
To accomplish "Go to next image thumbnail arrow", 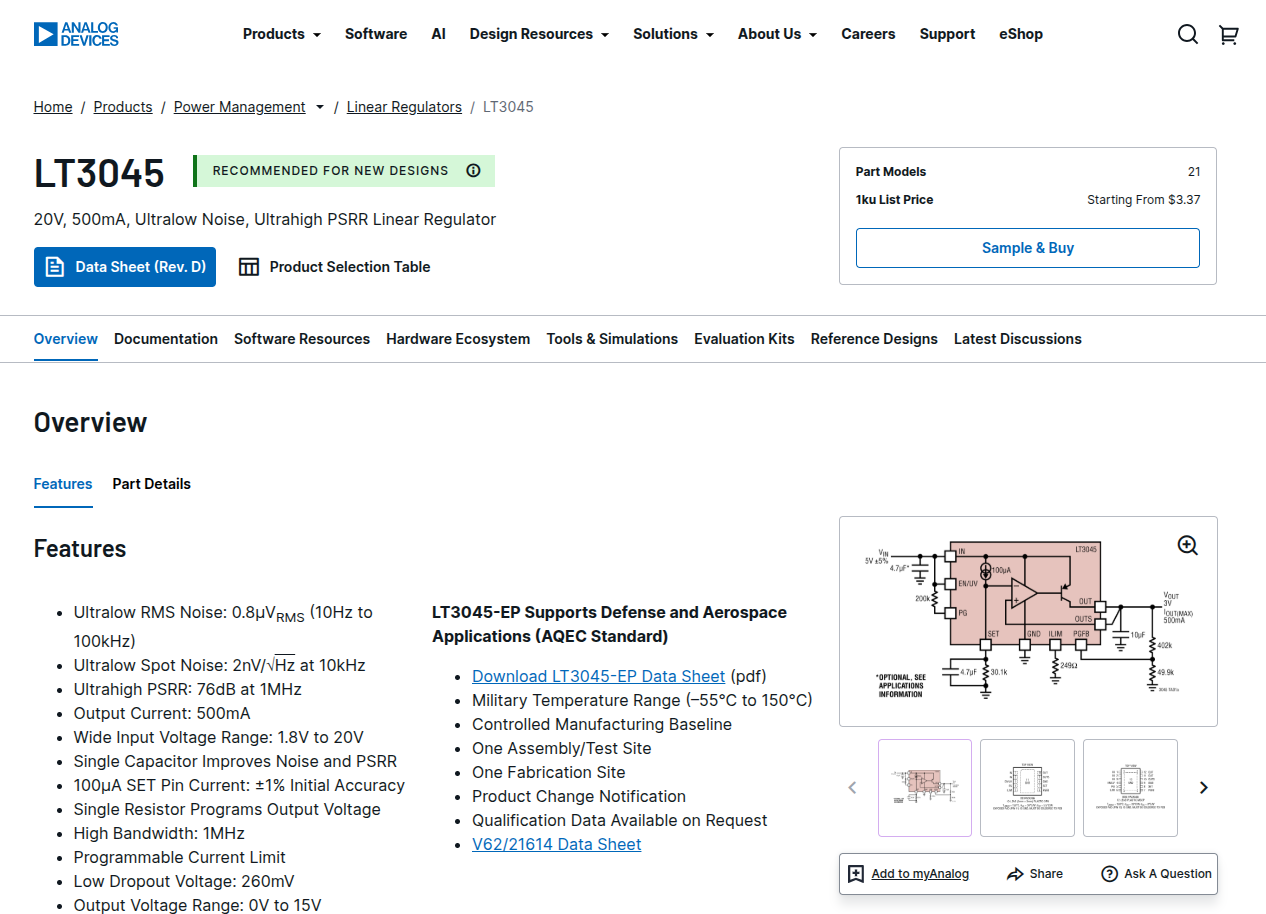I will (1204, 788).
